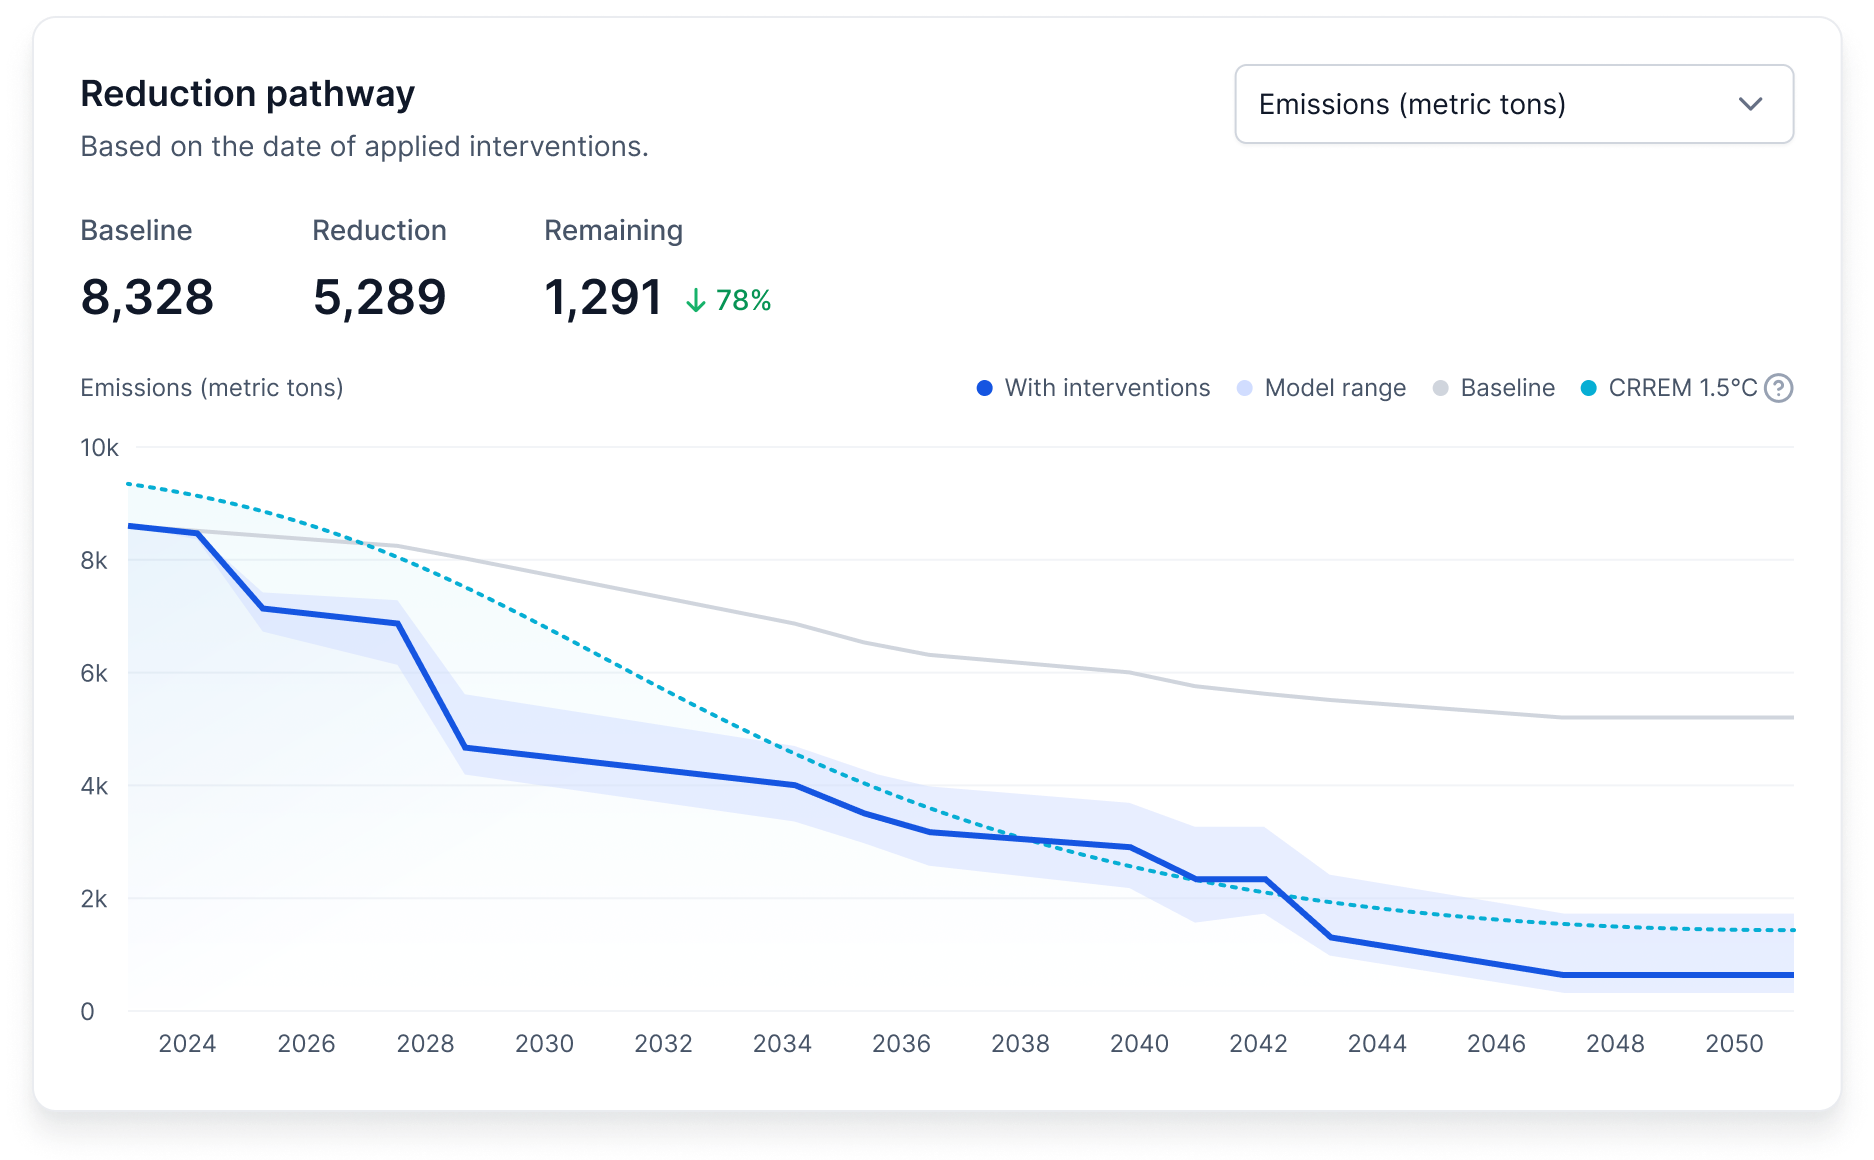Click the 2030 label on x-axis
This screenshot has height=1160, width=1874.
point(544,1044)
